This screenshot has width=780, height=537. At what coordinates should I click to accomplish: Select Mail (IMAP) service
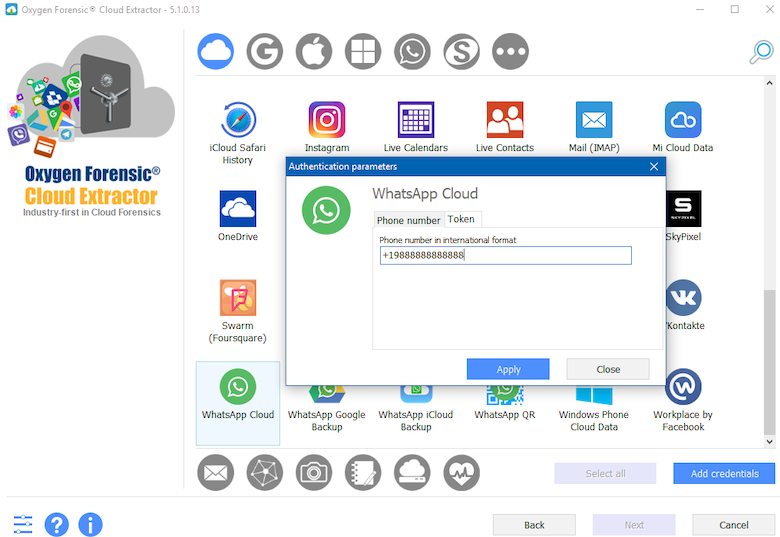594,127
